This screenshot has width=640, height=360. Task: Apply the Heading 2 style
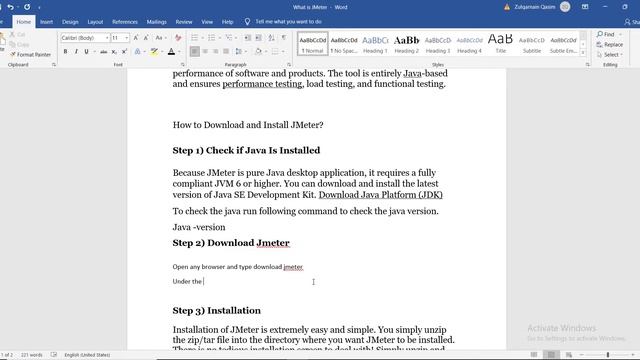click(407, 44)
